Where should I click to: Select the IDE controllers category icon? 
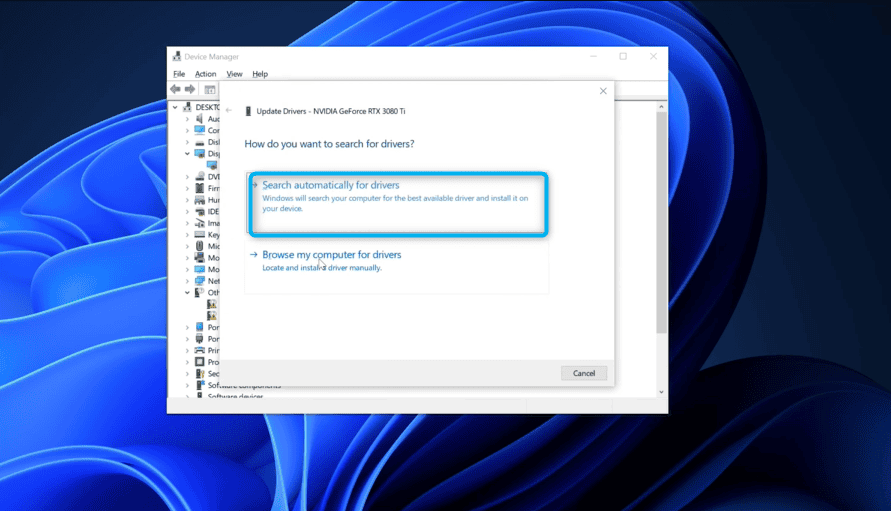tap(199, 211)
